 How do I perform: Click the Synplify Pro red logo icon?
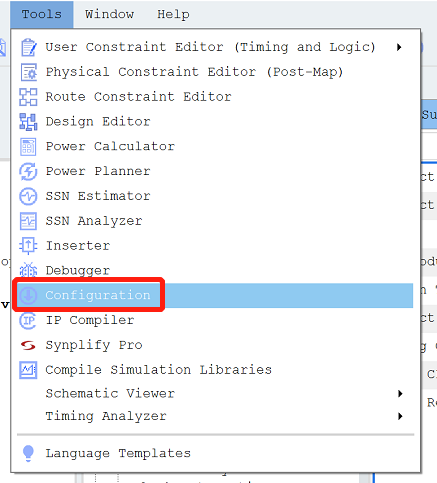(x=28, y=345)
